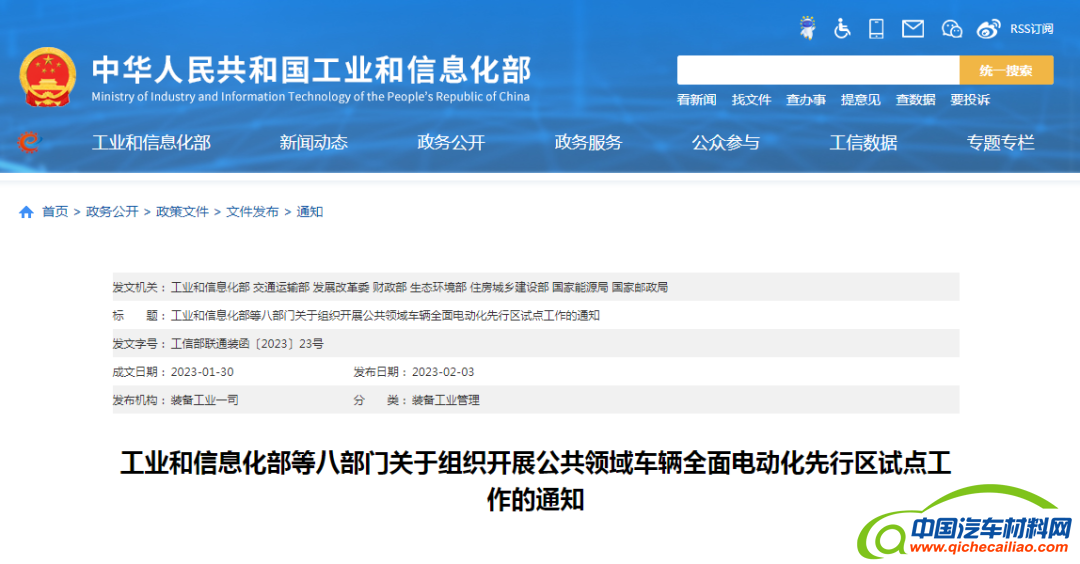The width and height of the screenshot is (1080, 564).
Task: Click the national emblem logo
Action: [x=47, y=77]
